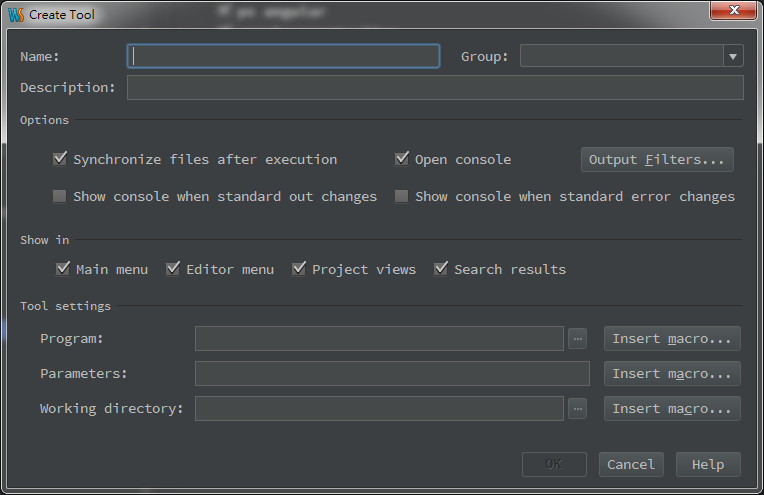Enable Show console when standard error changes
The width and height of the screenshot is (764, 495).
tap(401, 196)
